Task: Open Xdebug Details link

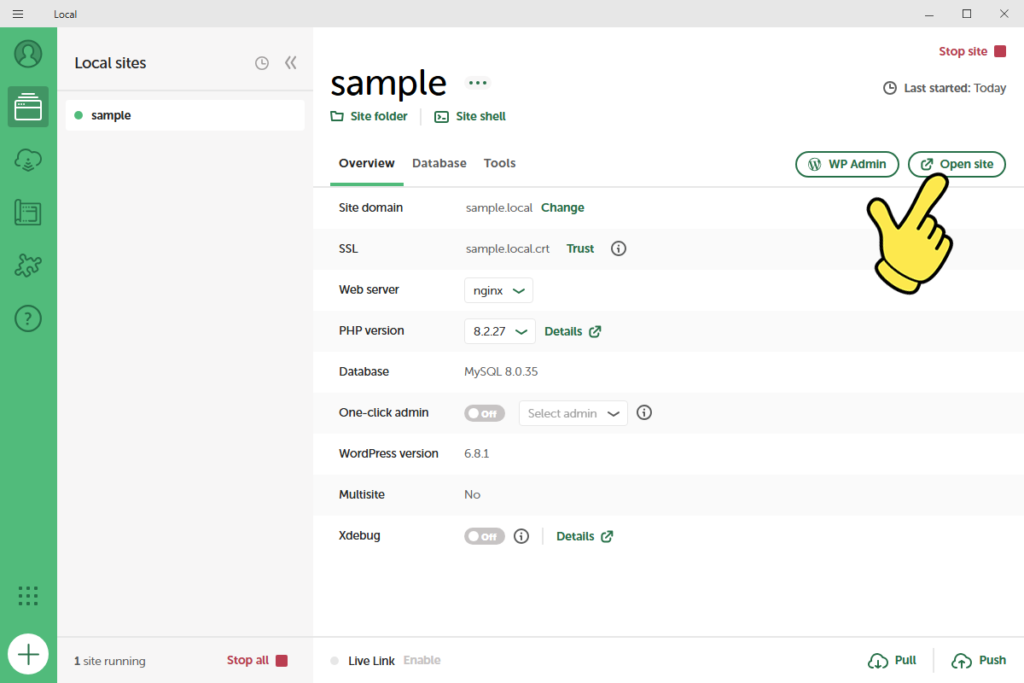Action: coord(584,537)
